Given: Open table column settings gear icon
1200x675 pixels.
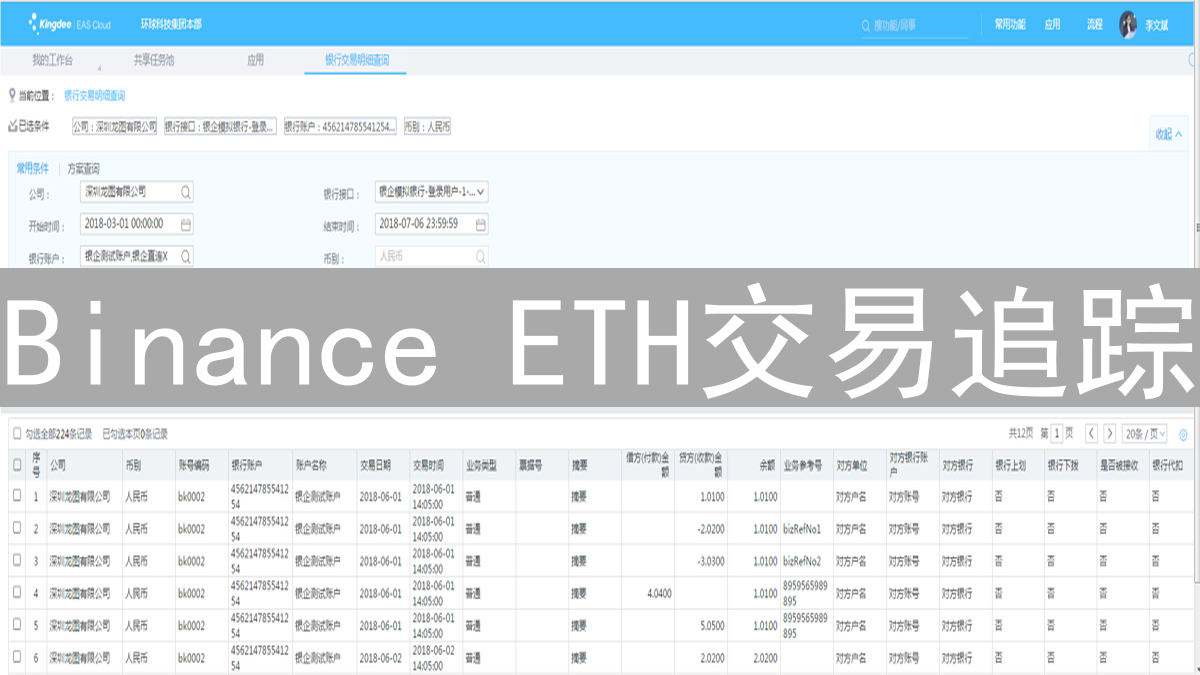Looking at the screenshot, I should (1184, 434).
